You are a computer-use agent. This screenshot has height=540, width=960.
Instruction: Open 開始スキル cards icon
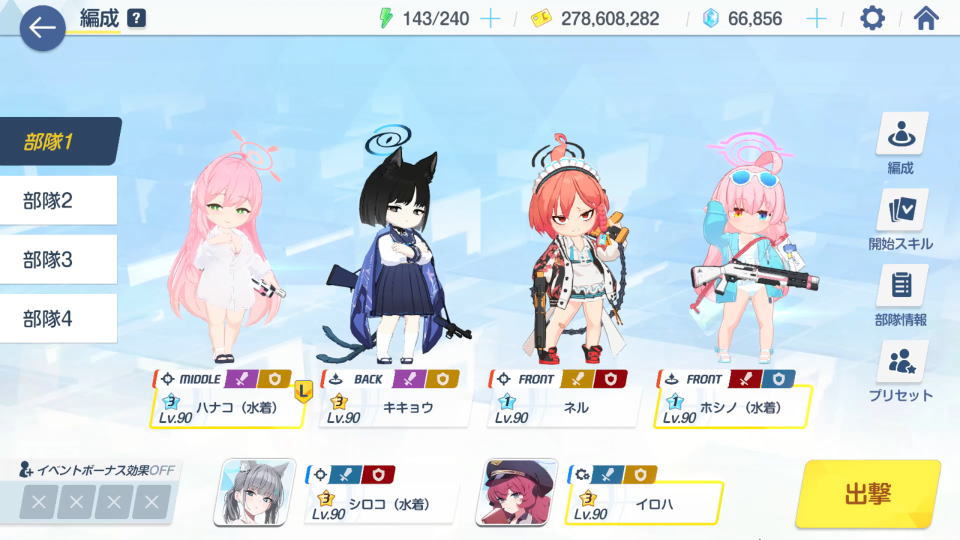[901, 209]
